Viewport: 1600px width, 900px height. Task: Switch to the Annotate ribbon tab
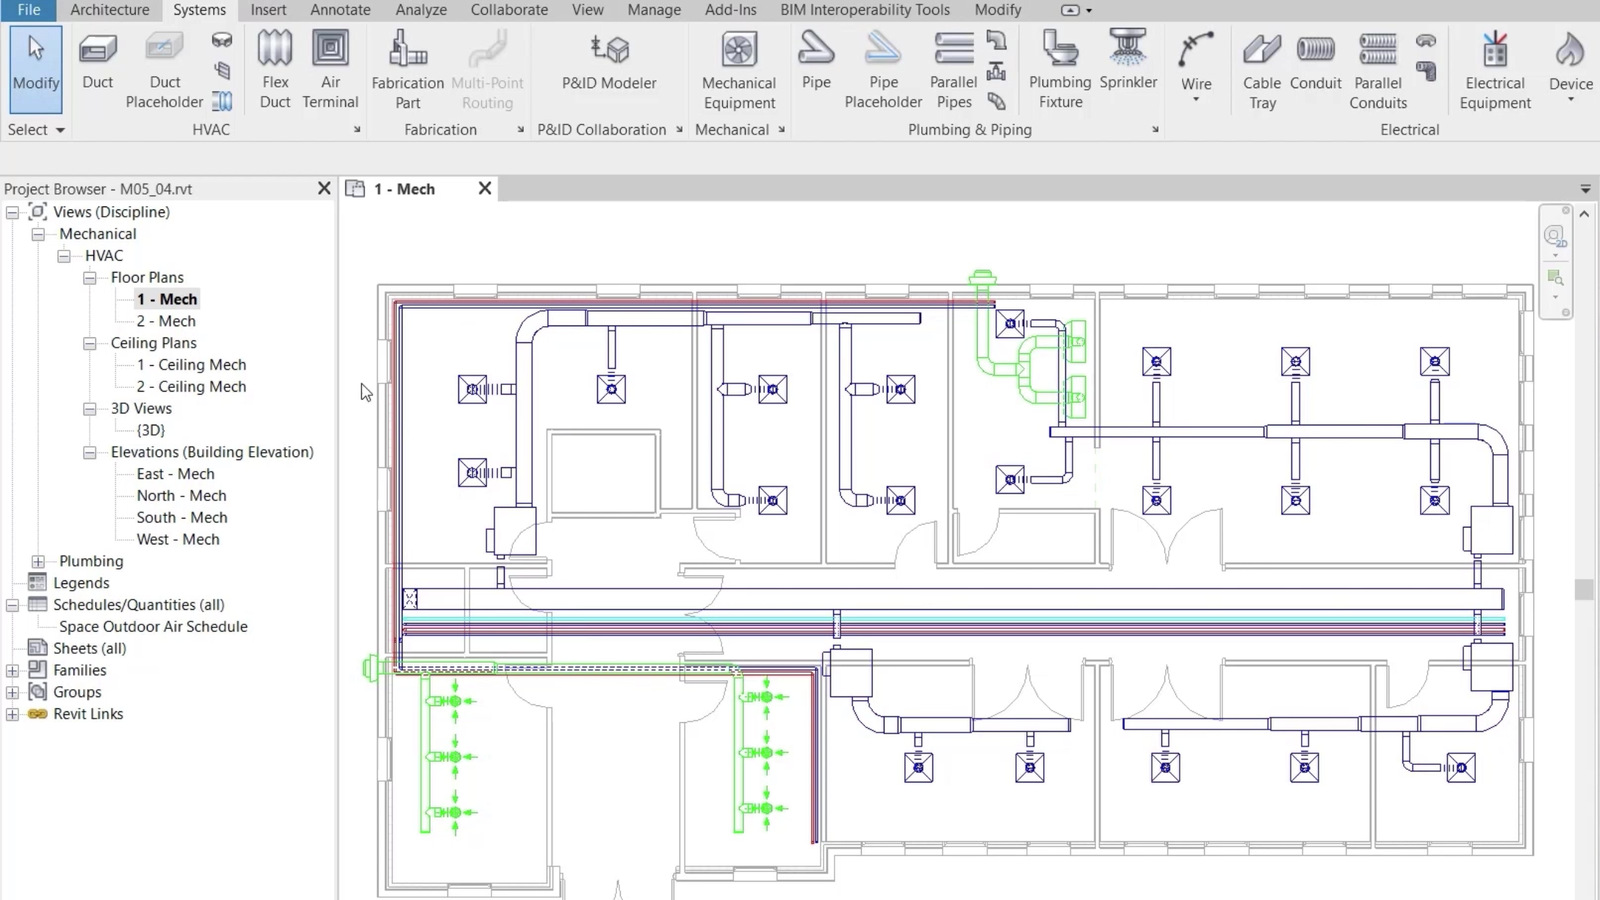tap(340, 10)
